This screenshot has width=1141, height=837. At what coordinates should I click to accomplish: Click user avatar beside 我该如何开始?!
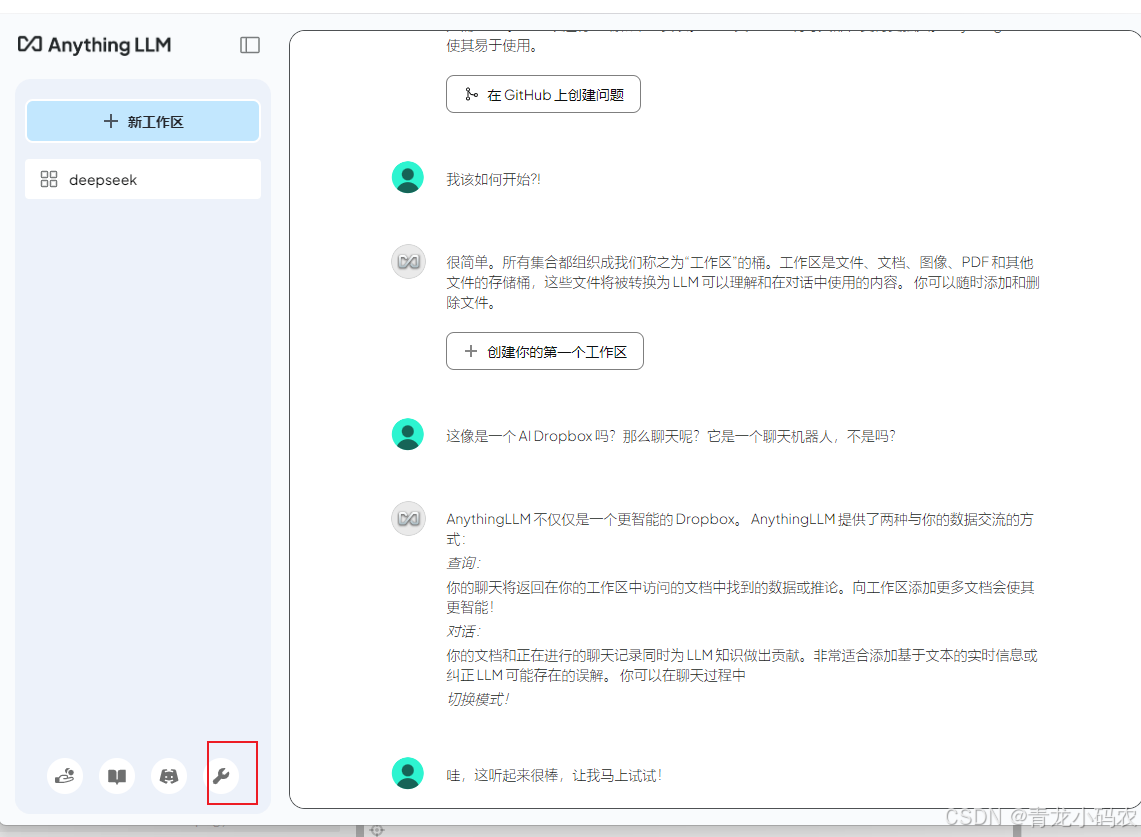click(x=408, y=178)
